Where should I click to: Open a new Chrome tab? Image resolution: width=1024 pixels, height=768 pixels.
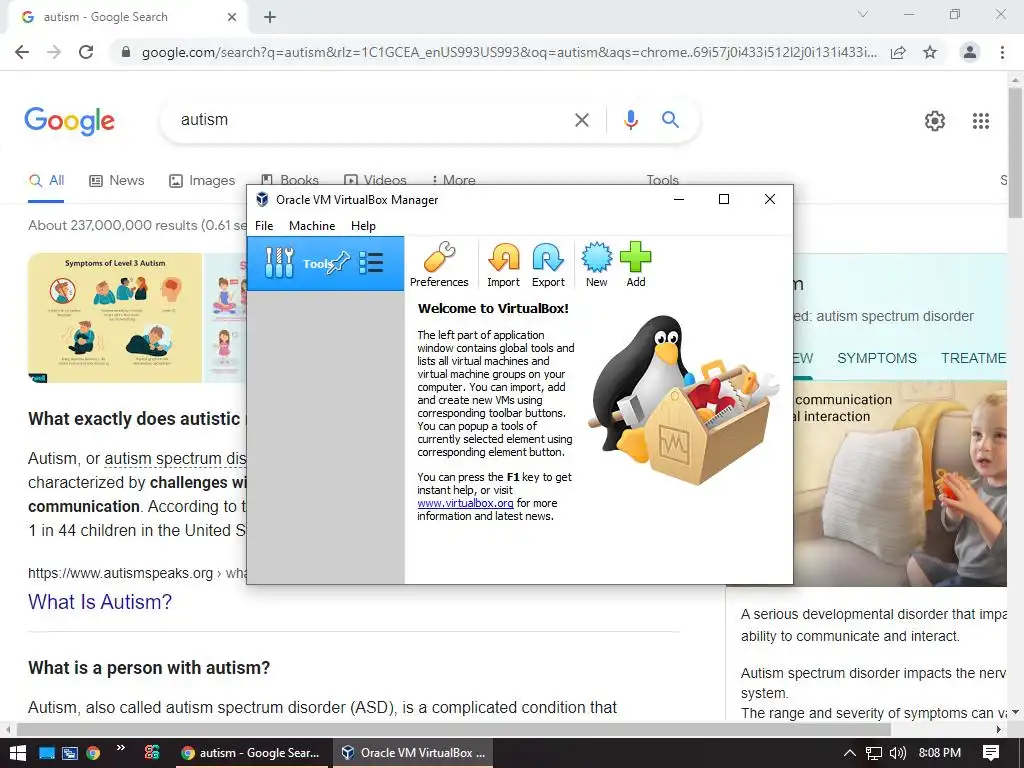[x=270, y=17]
